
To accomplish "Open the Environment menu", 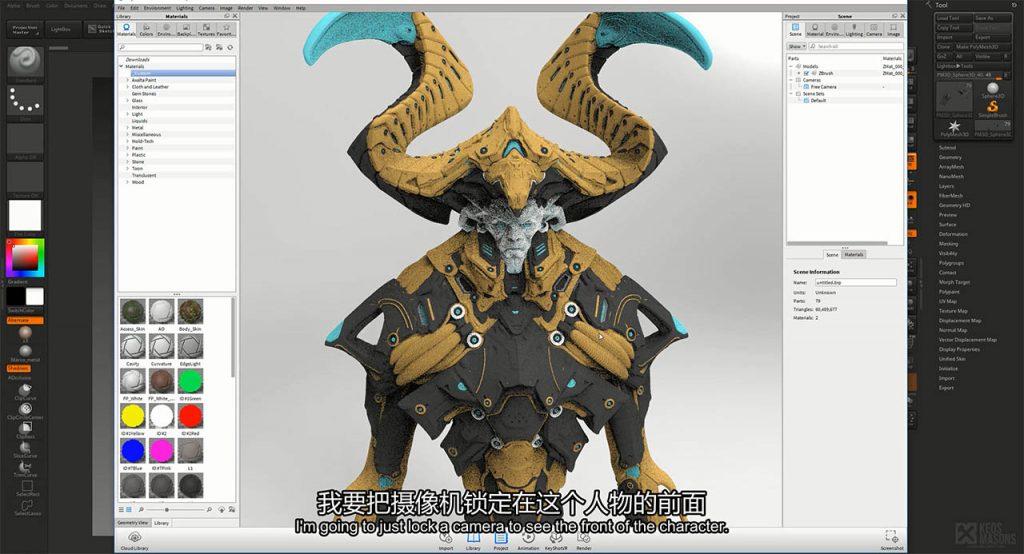I will 157,8.
